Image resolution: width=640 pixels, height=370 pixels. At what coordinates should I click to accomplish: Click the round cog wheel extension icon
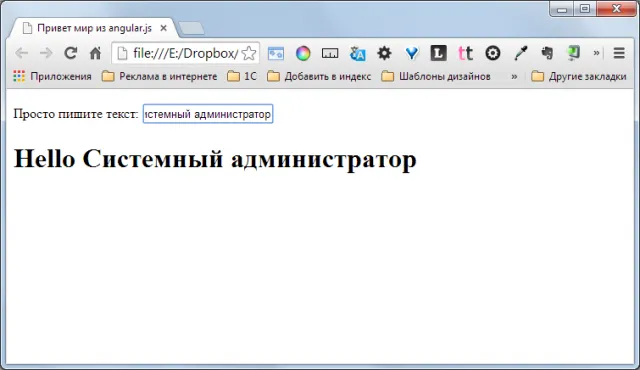click(493, 53)
